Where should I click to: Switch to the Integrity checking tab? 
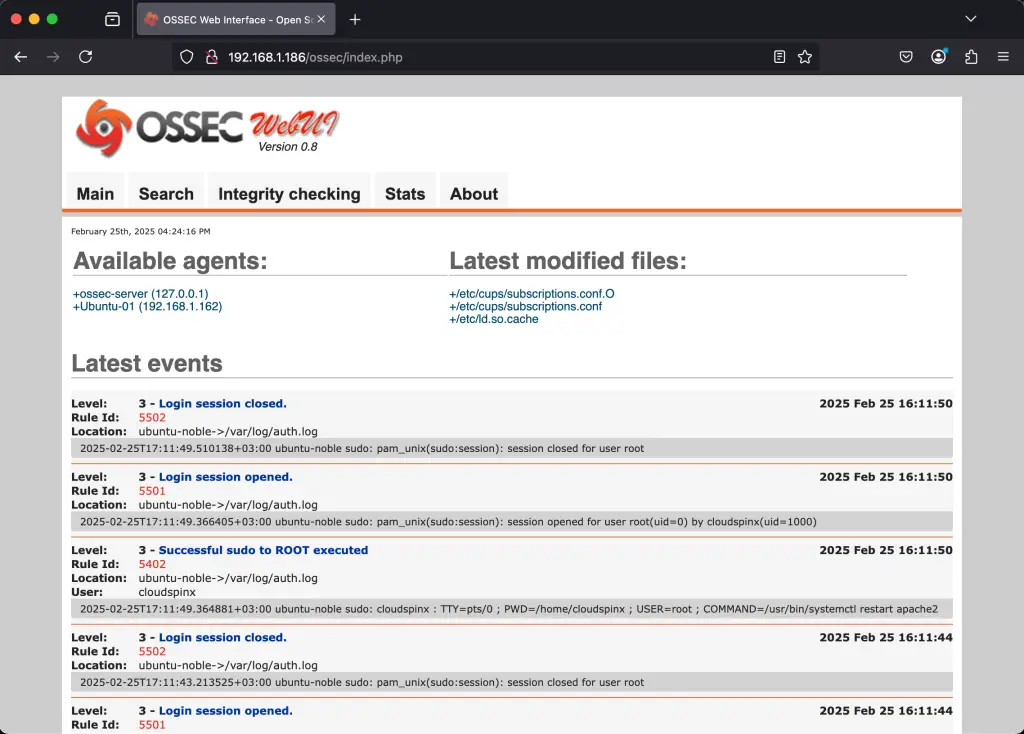point(289,194)
